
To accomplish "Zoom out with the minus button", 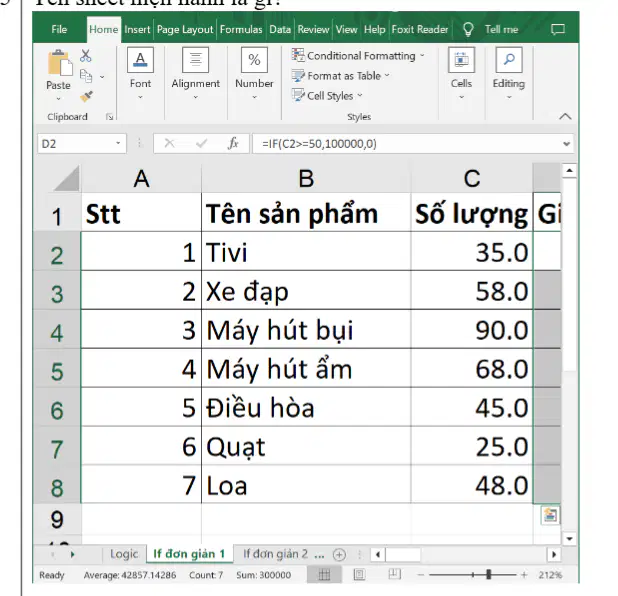I will [421, 575].
